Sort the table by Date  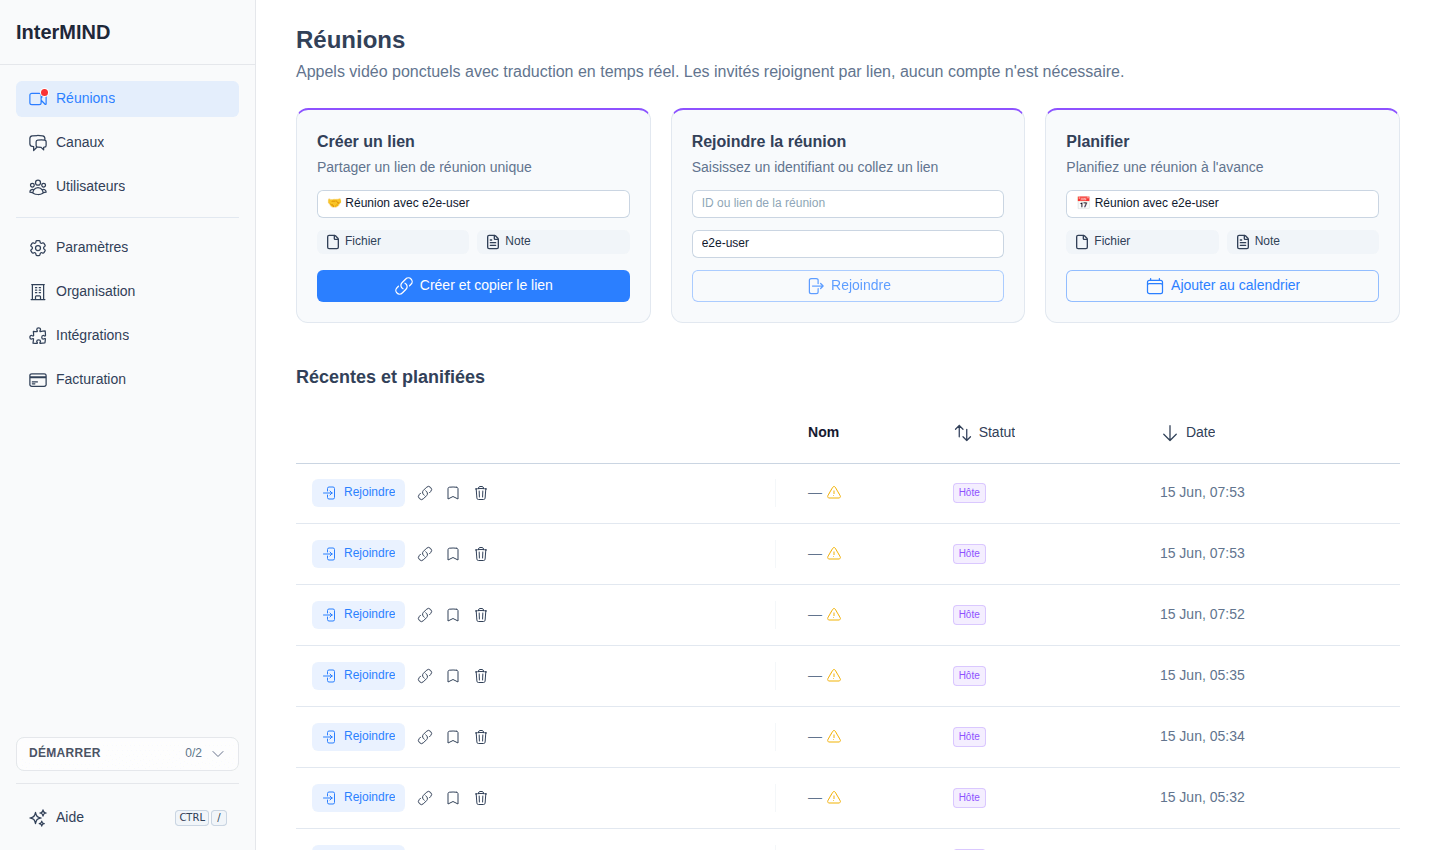pos(1189,433)
